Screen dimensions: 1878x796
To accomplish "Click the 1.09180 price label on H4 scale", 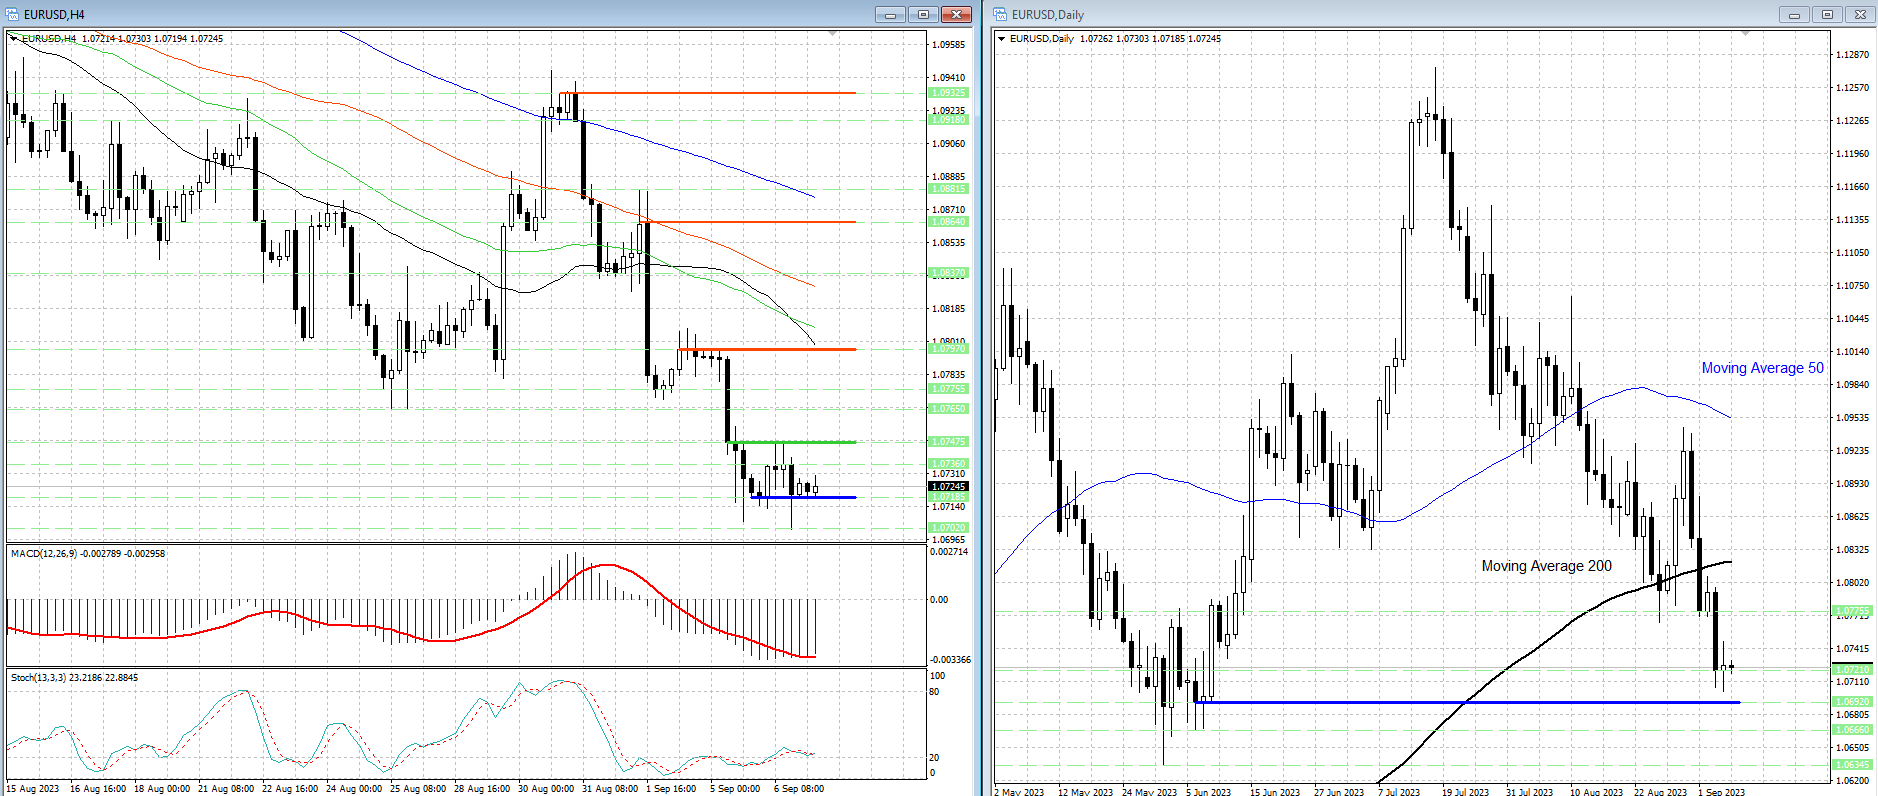I will [x=949, y=120].
